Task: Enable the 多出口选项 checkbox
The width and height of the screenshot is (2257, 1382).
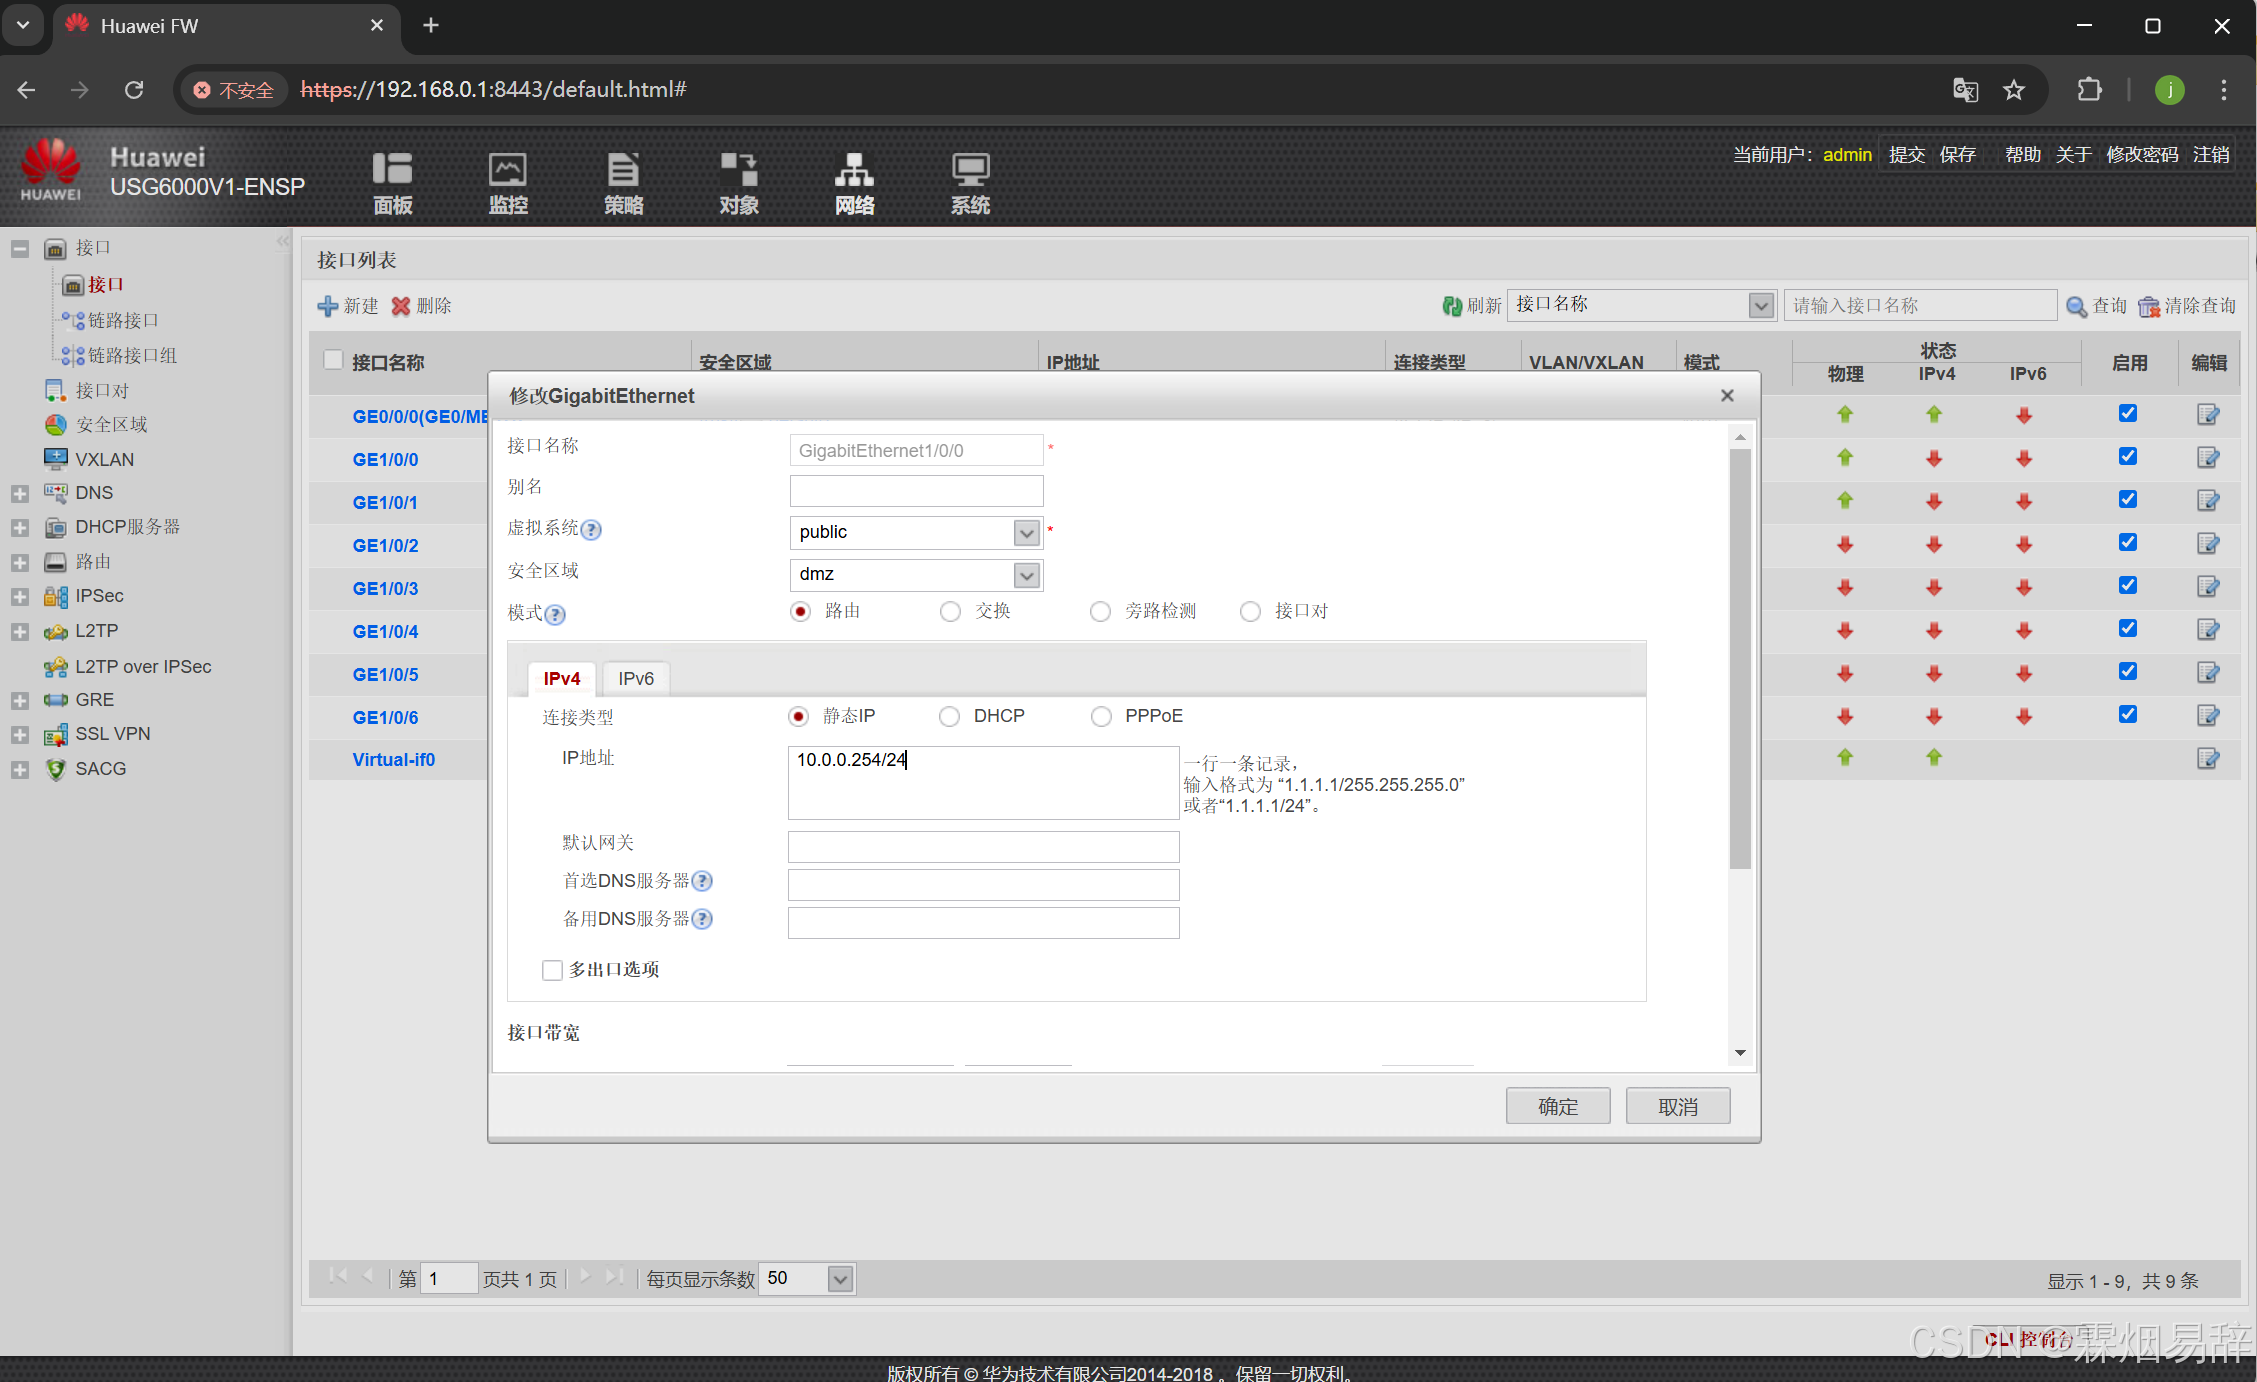Action: pyautogui.click(x=552, y=970)
